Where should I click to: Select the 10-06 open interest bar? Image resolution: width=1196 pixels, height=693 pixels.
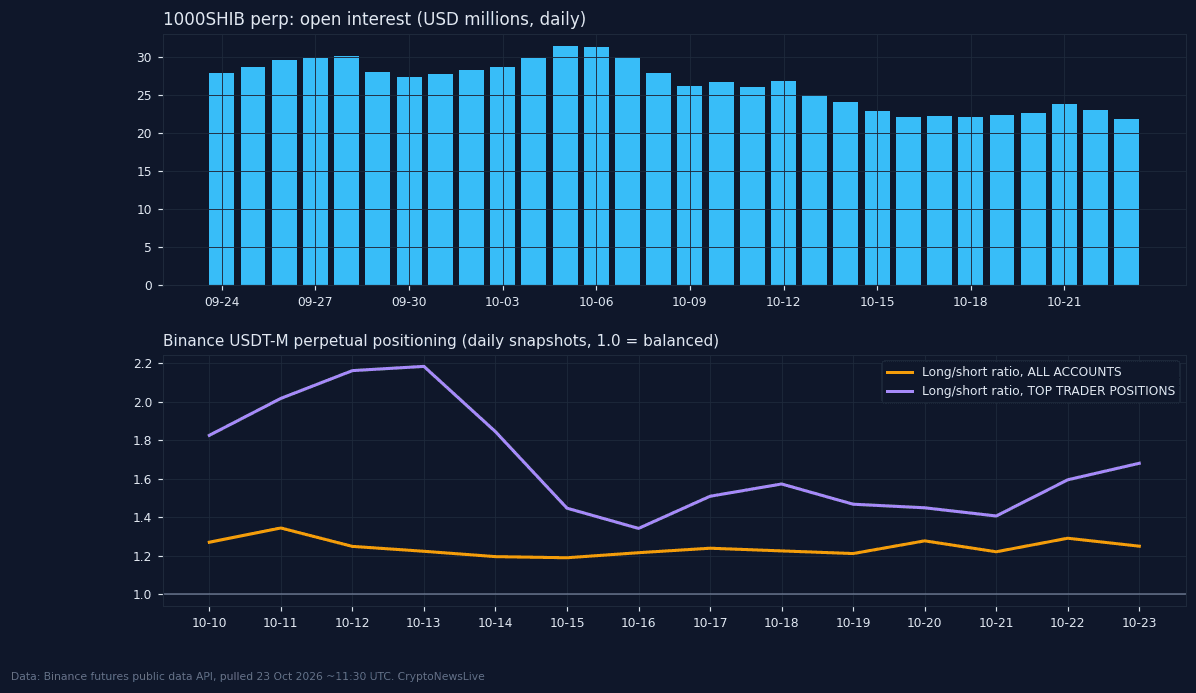click(596, 166)
